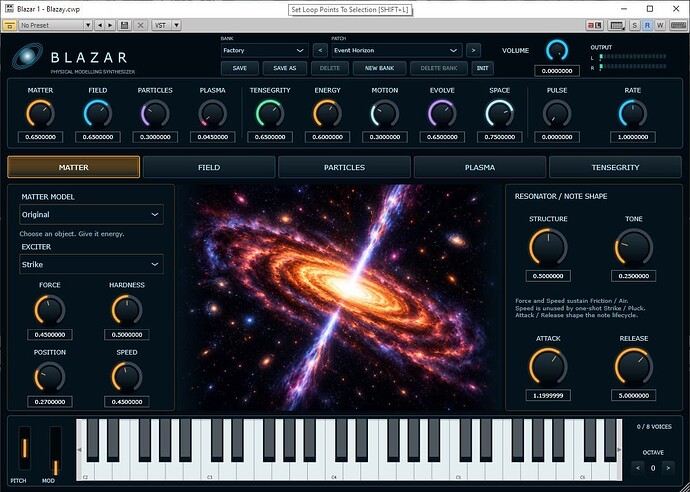
Task: Click the delete preset X icon
Action: (140, 26)
